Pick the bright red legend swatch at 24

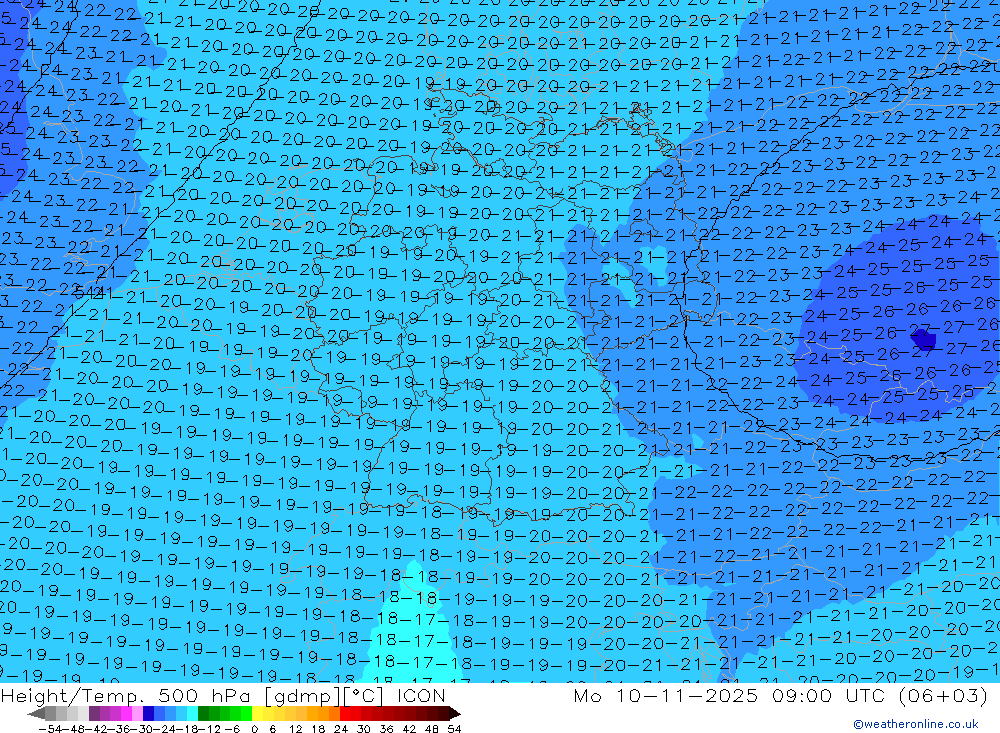click(x=345, y=713)
